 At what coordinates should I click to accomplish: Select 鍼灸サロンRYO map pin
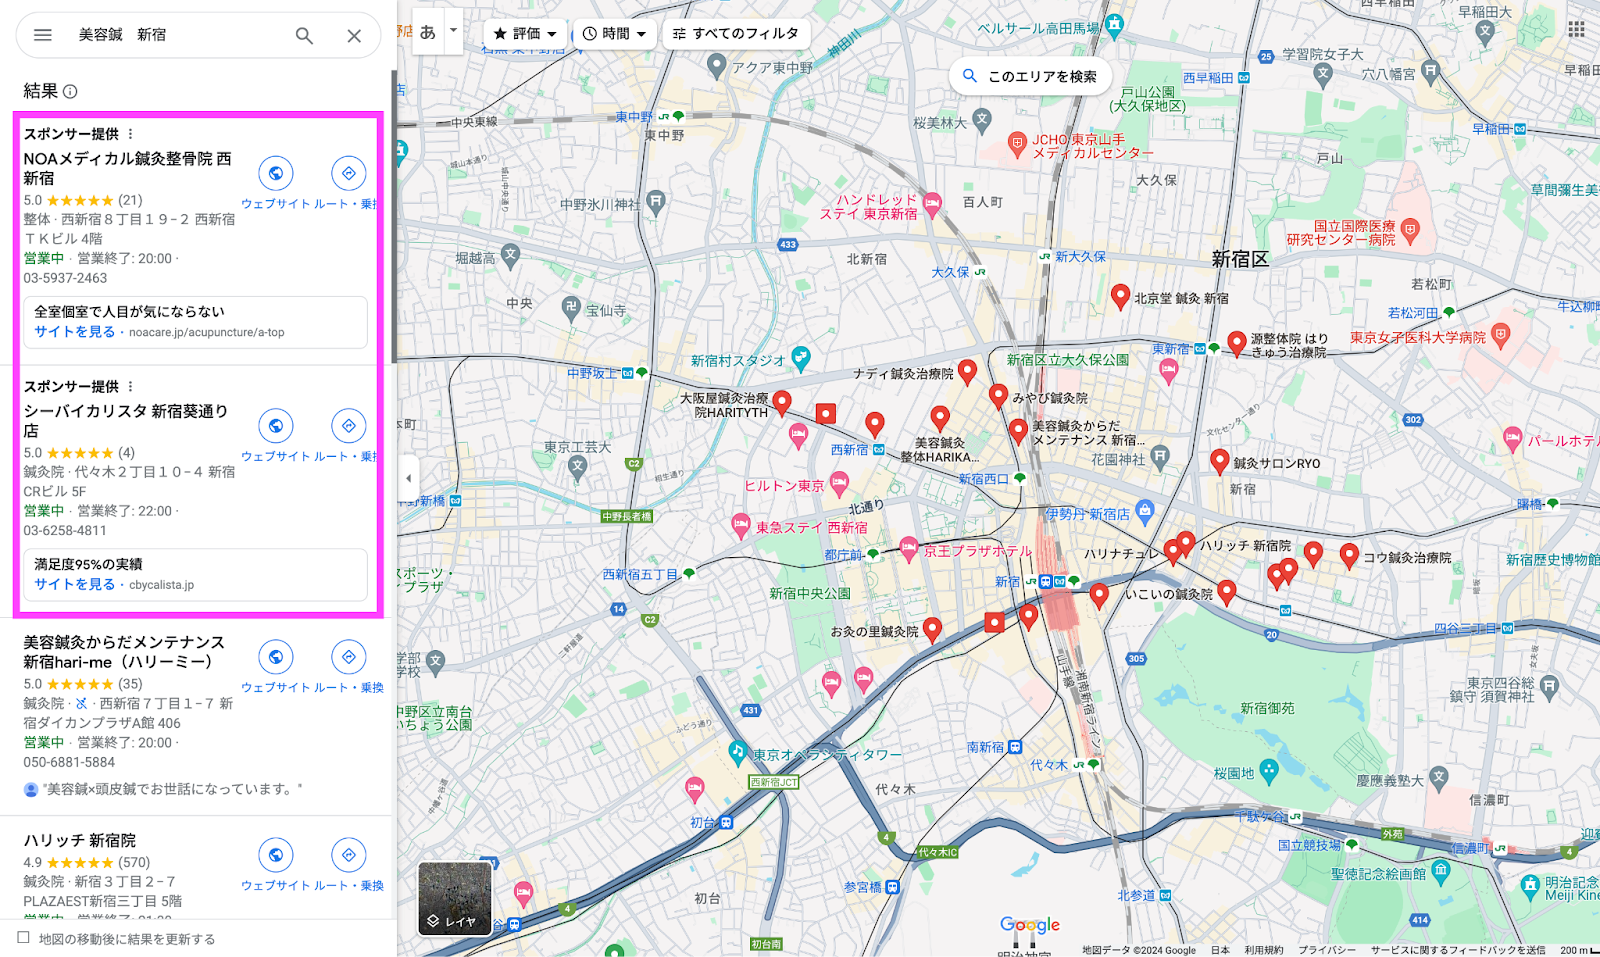click(x=1219, y=461)
